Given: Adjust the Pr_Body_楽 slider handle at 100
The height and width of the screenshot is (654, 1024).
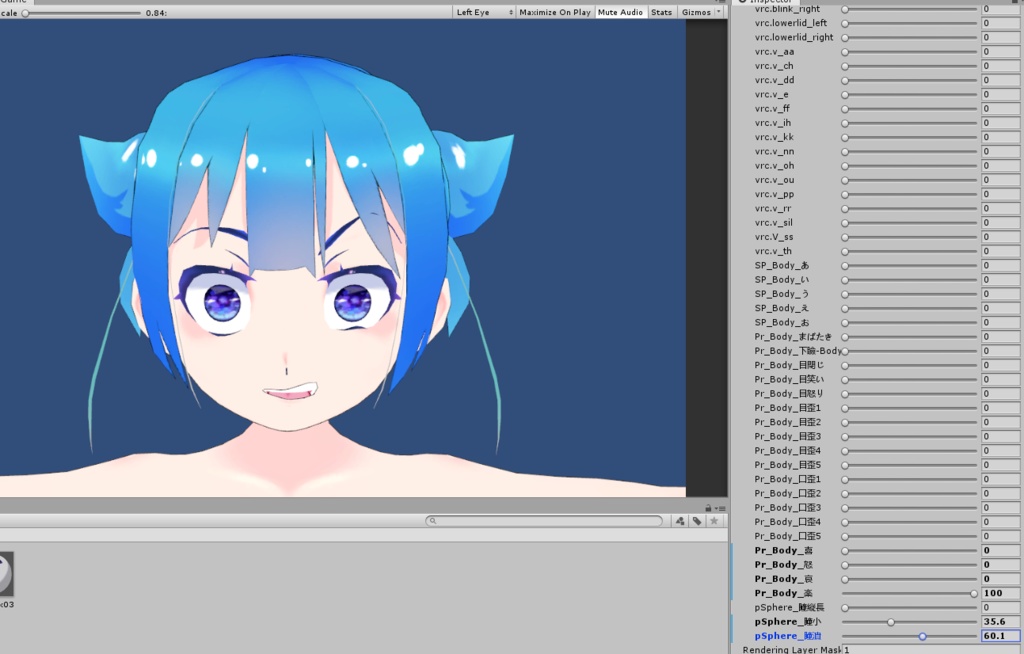Looking at the screenshot, I should (974, 594).
